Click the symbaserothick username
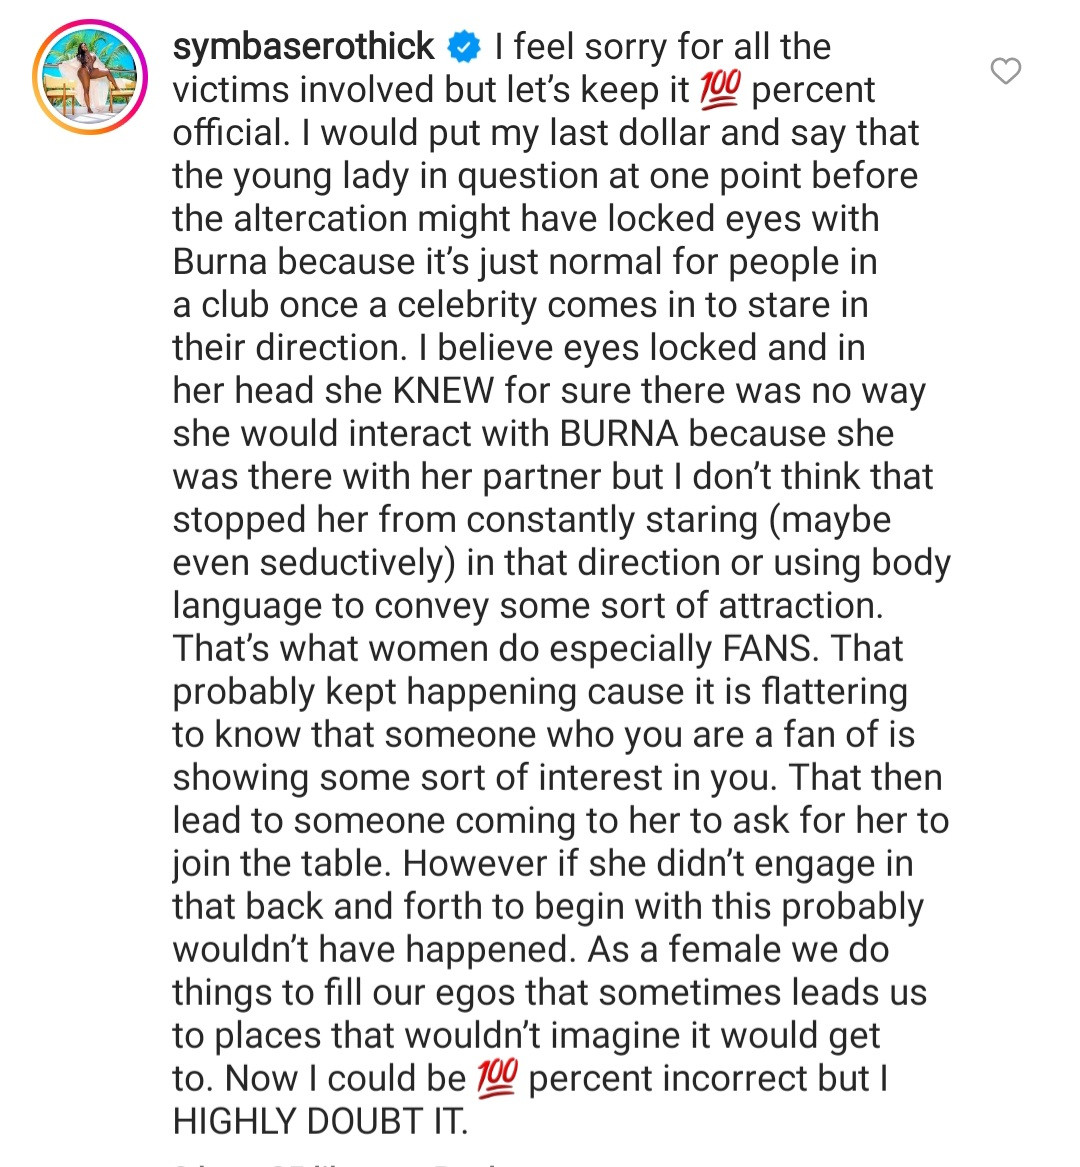Viewport: 1080px width, 1167px height. (x=303, y=47)
